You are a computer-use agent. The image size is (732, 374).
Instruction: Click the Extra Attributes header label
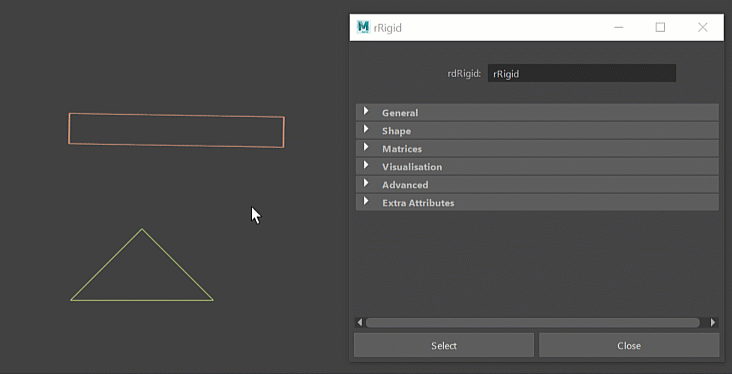pos(418,203)
